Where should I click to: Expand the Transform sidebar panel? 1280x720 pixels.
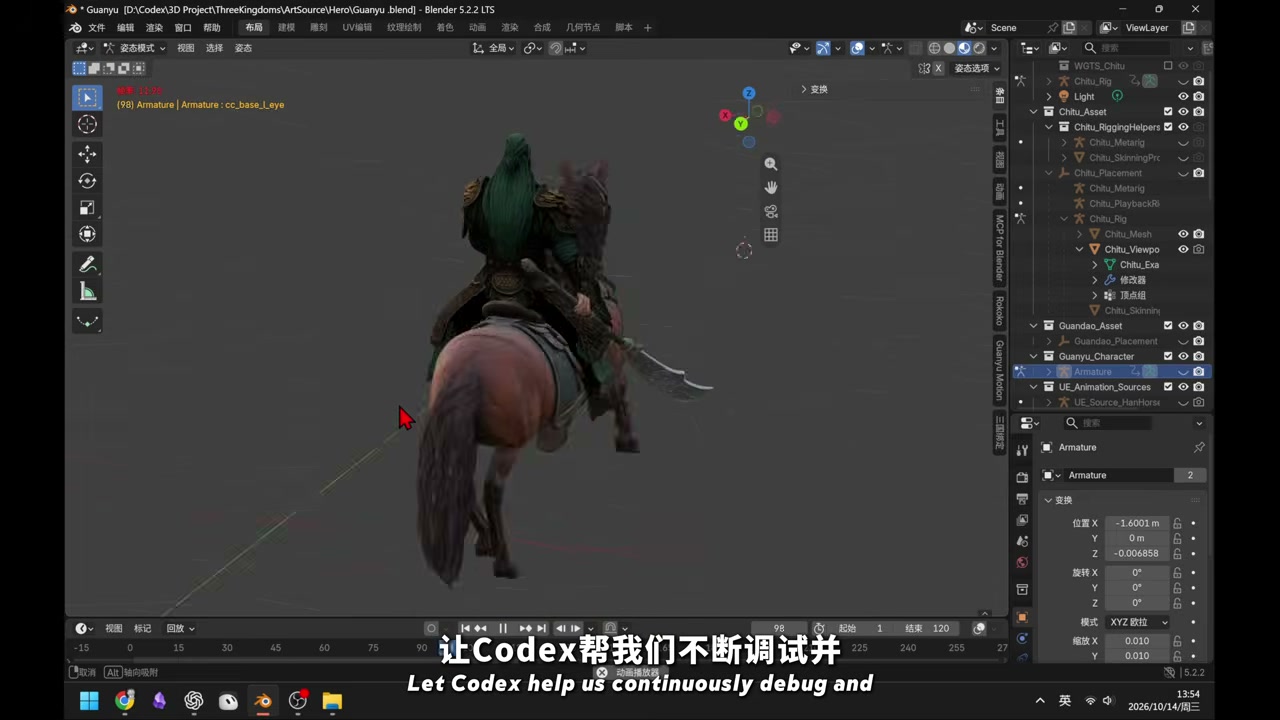814,89
